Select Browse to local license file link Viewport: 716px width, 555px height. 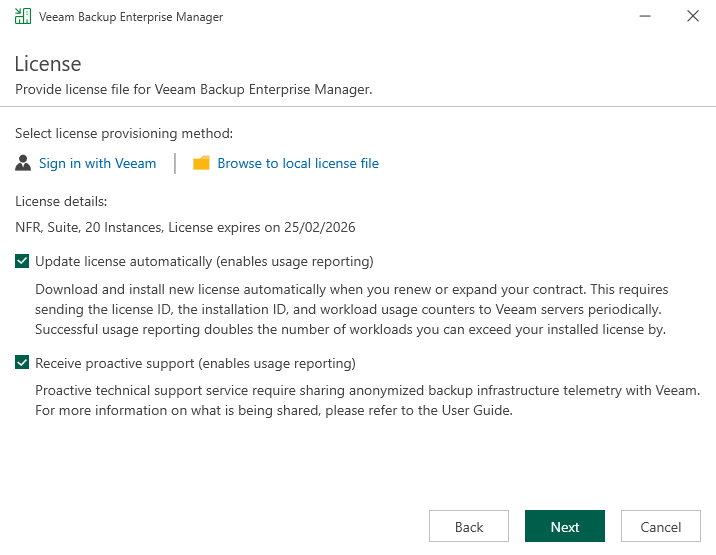(x=297, y=163)
